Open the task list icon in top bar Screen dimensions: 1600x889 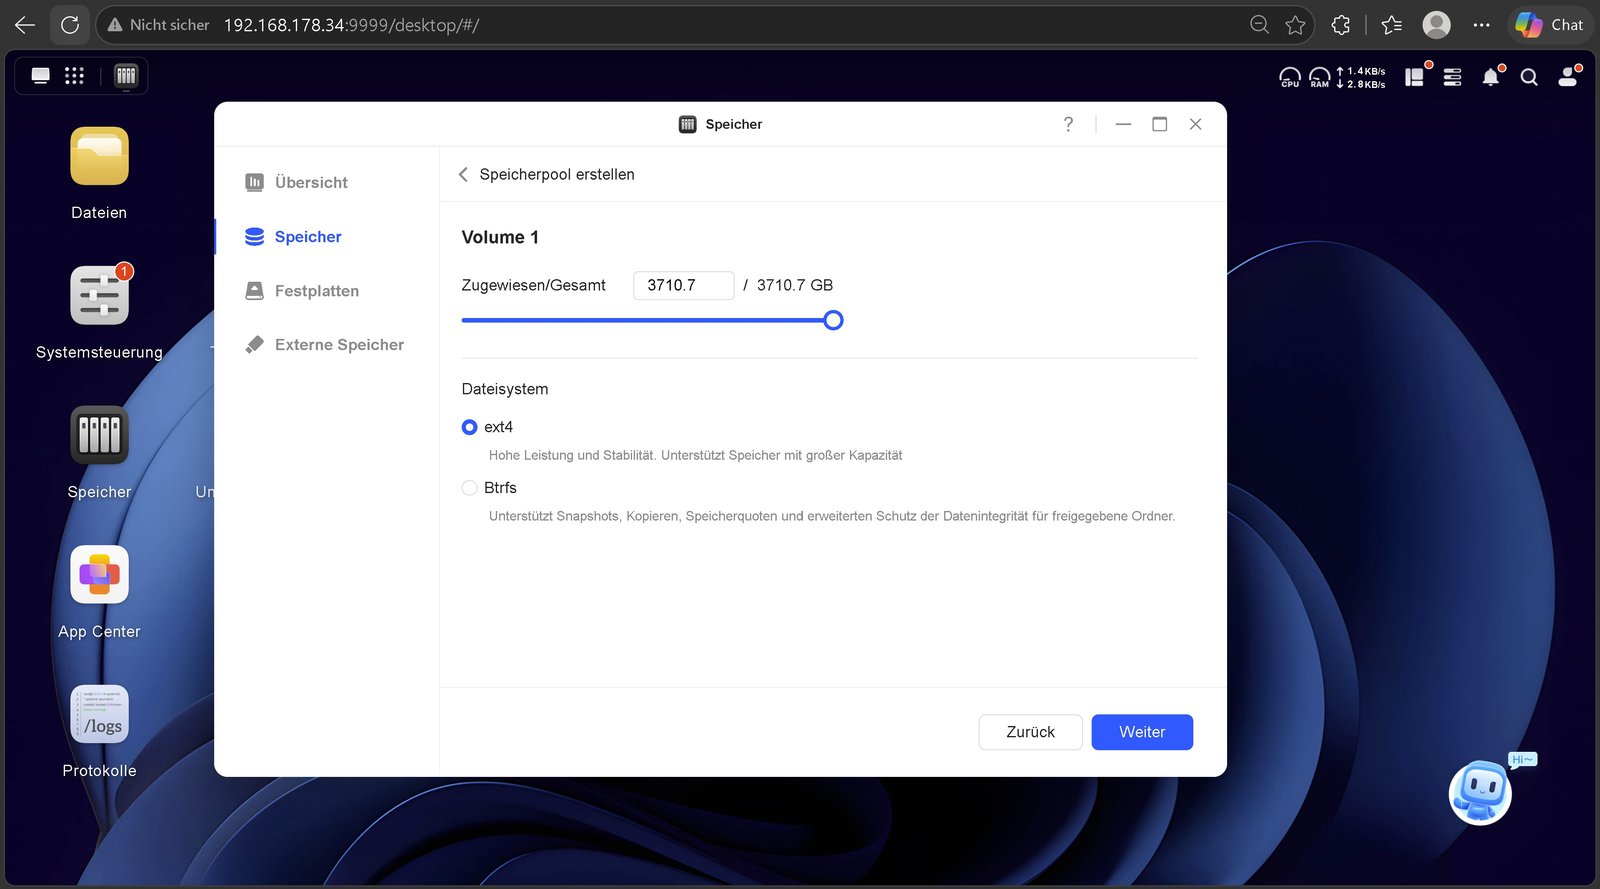1453,77
